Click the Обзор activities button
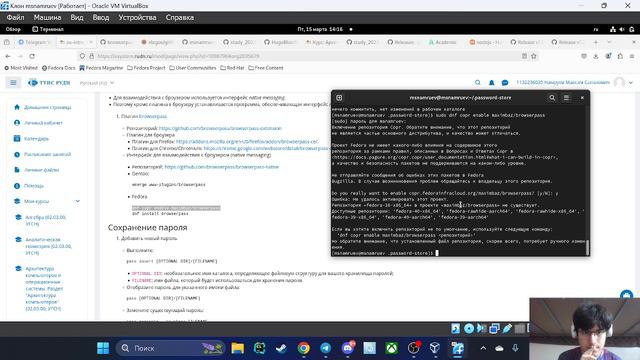 [x=13, y=29]
